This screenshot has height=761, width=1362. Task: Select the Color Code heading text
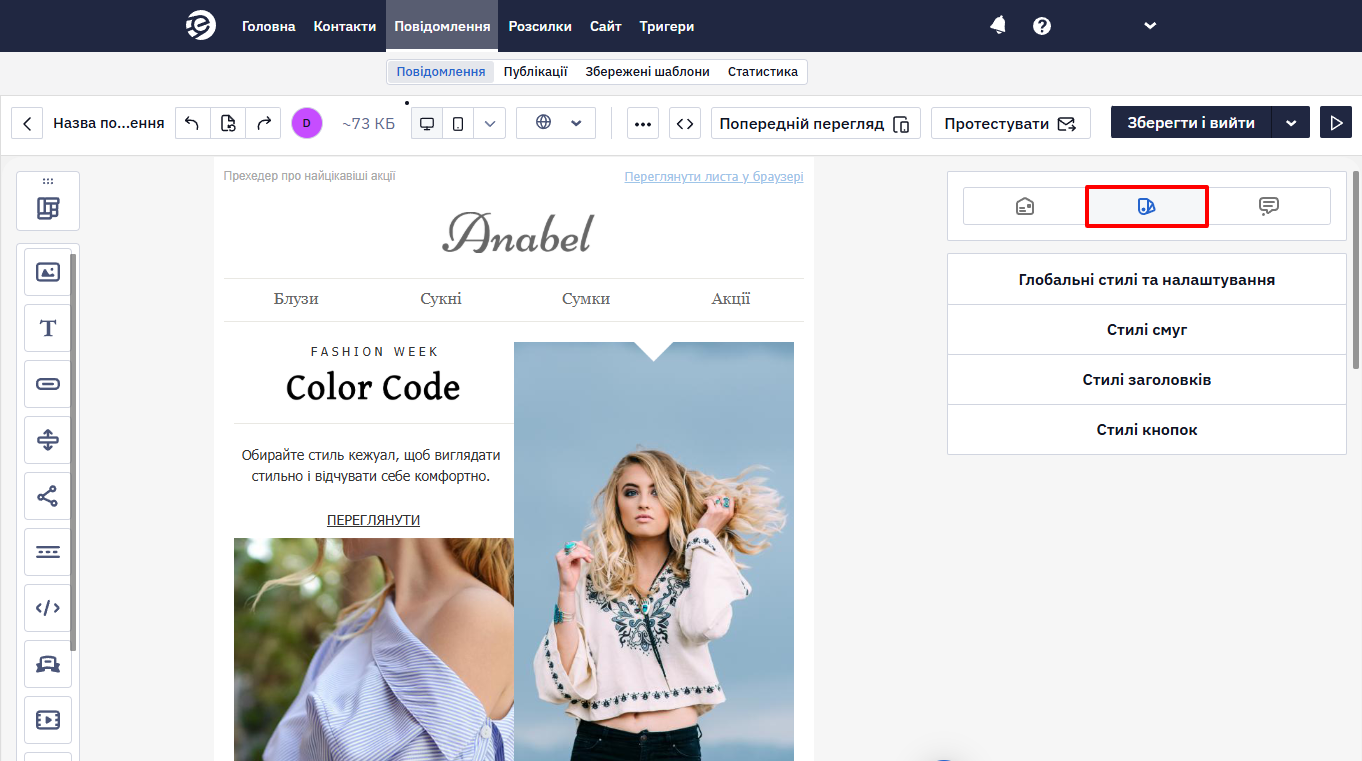373,387
